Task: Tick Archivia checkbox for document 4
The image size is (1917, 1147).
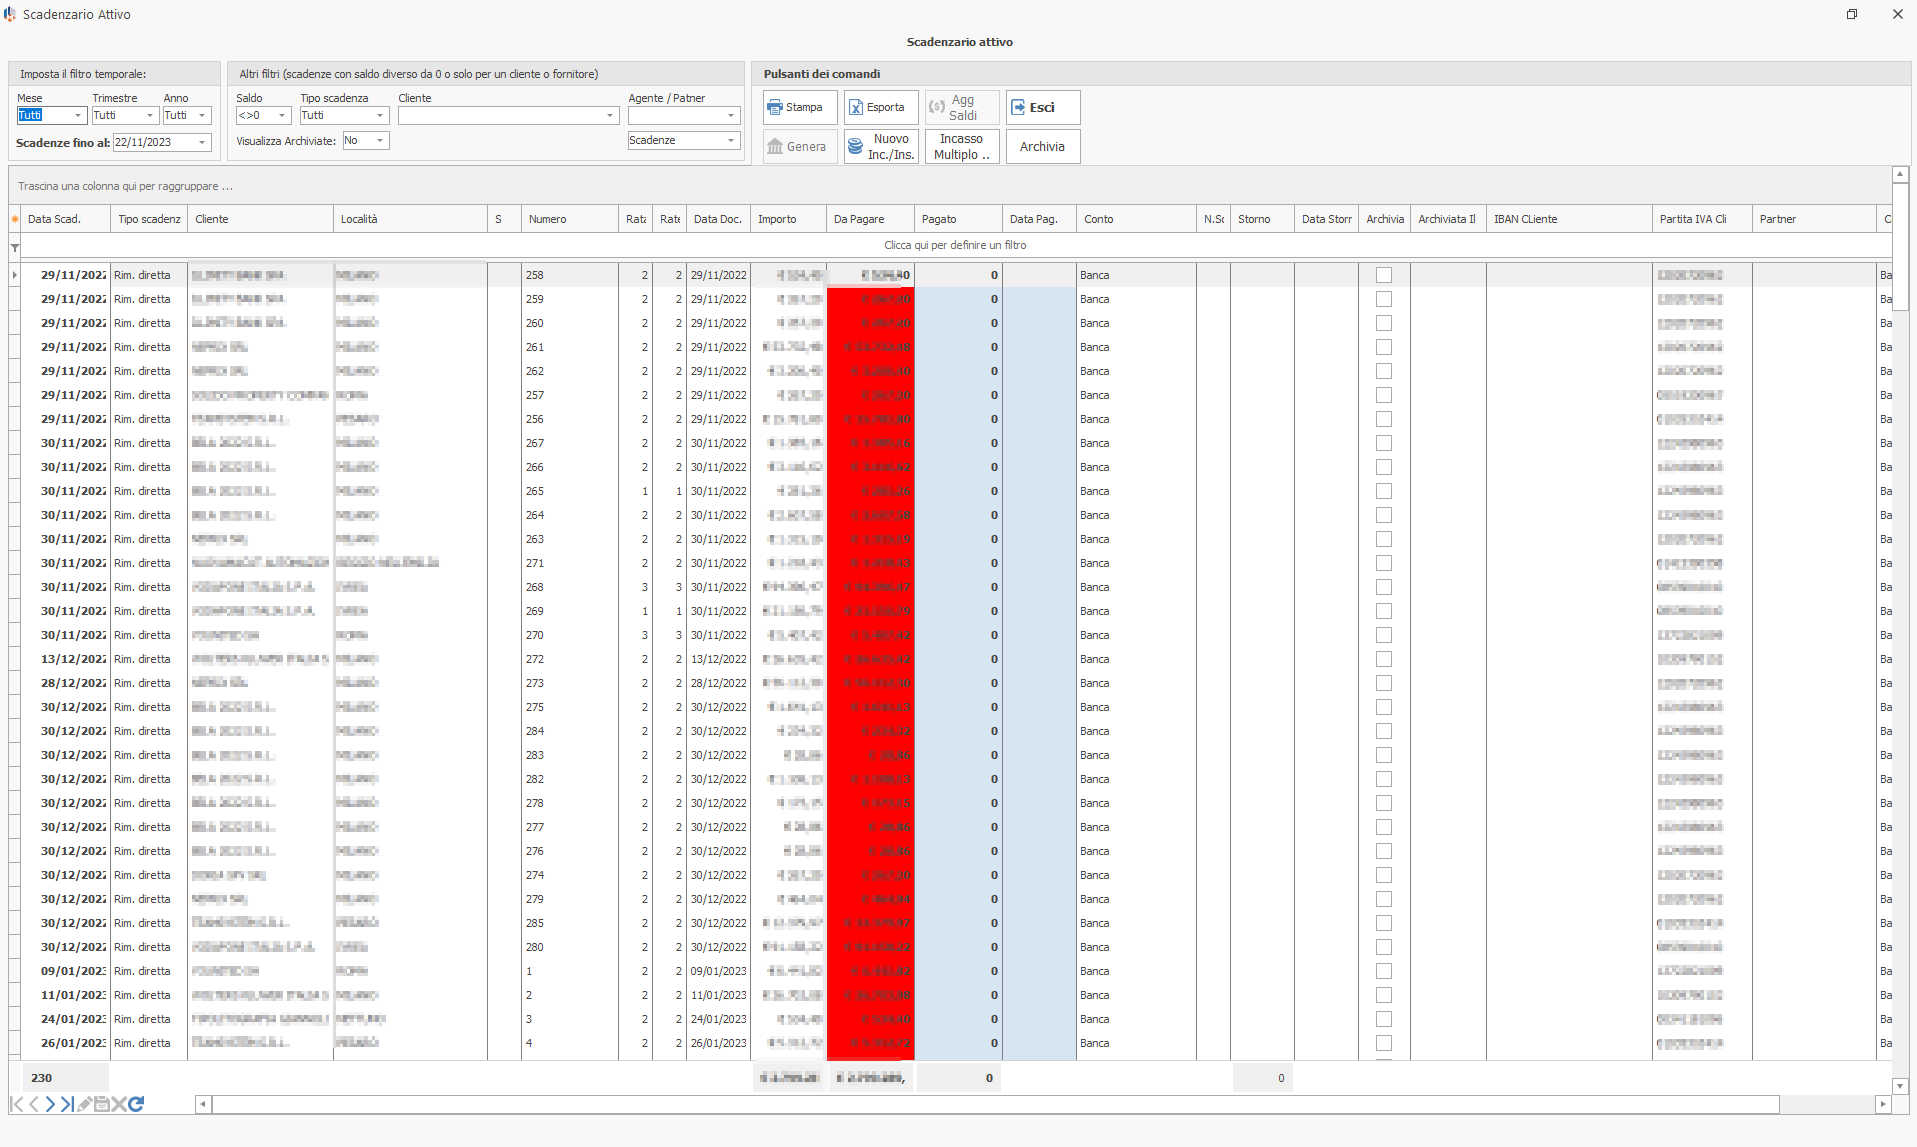Action: click(1384, 1043)
